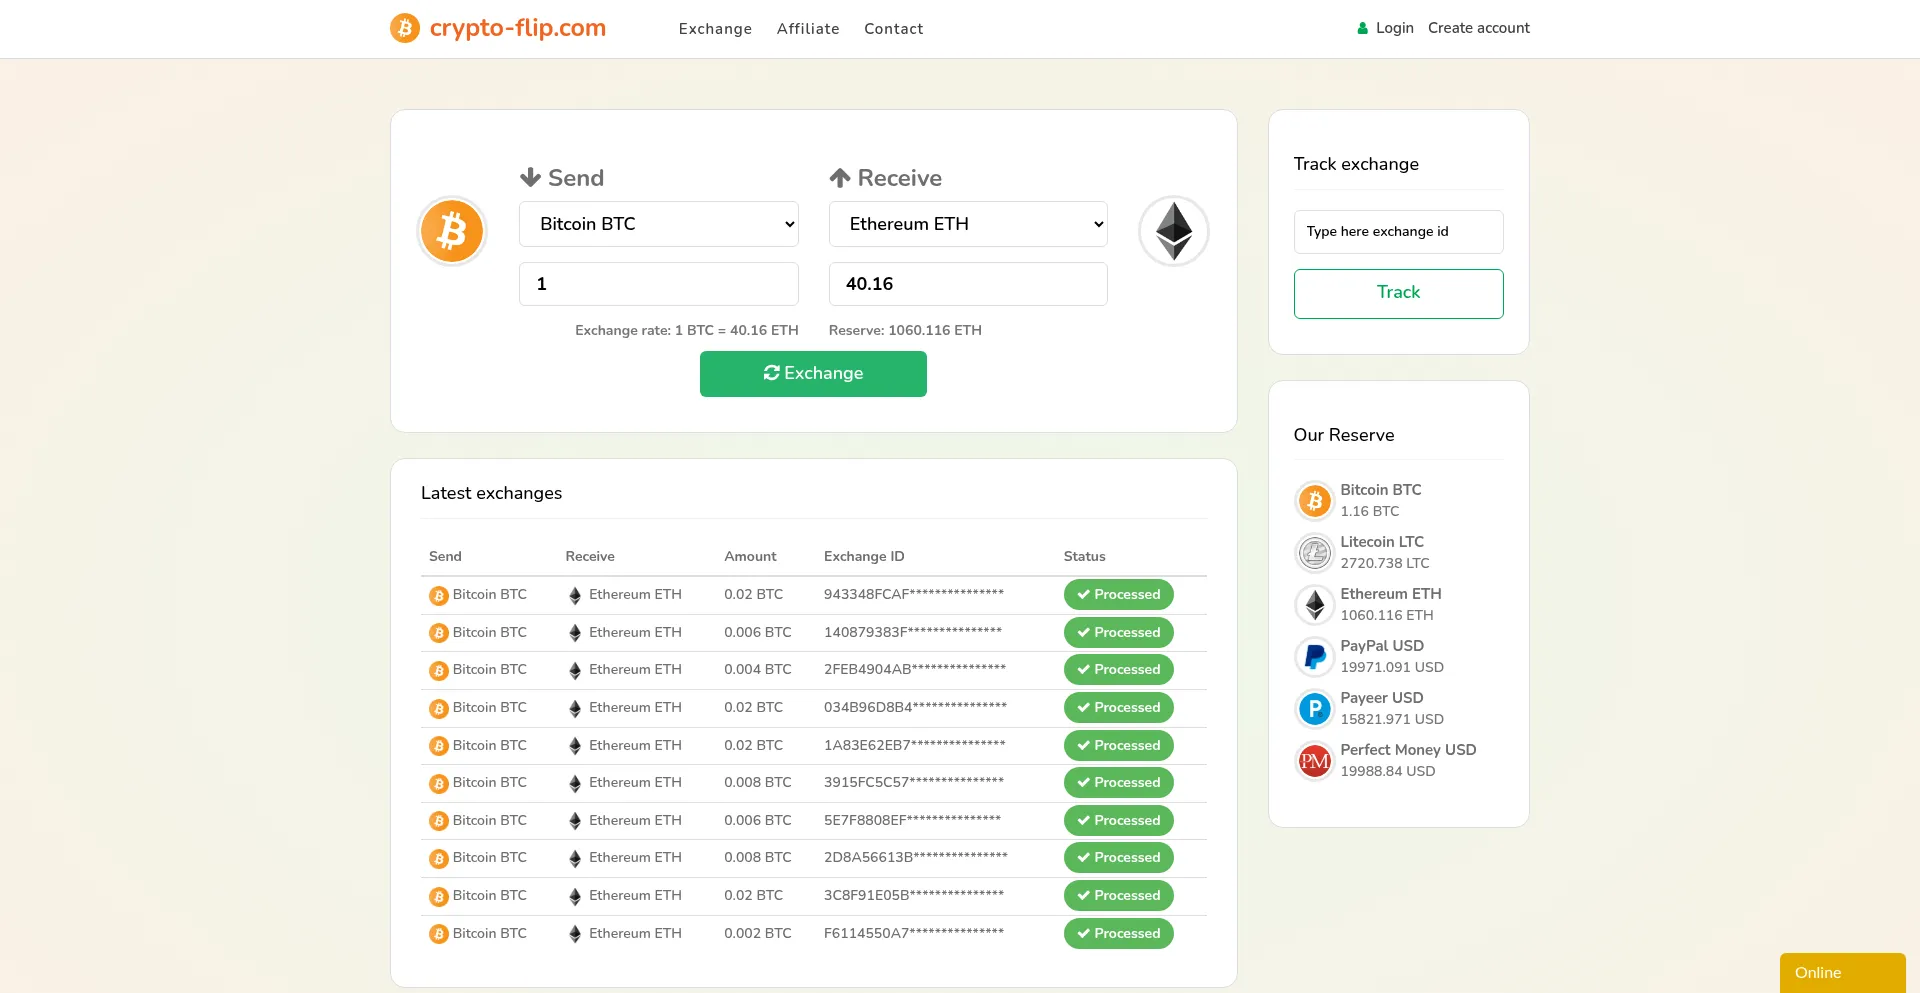This screenshot has width=1920, height=993.
Task: Click the Create account link
Action: pos(1479,28)
